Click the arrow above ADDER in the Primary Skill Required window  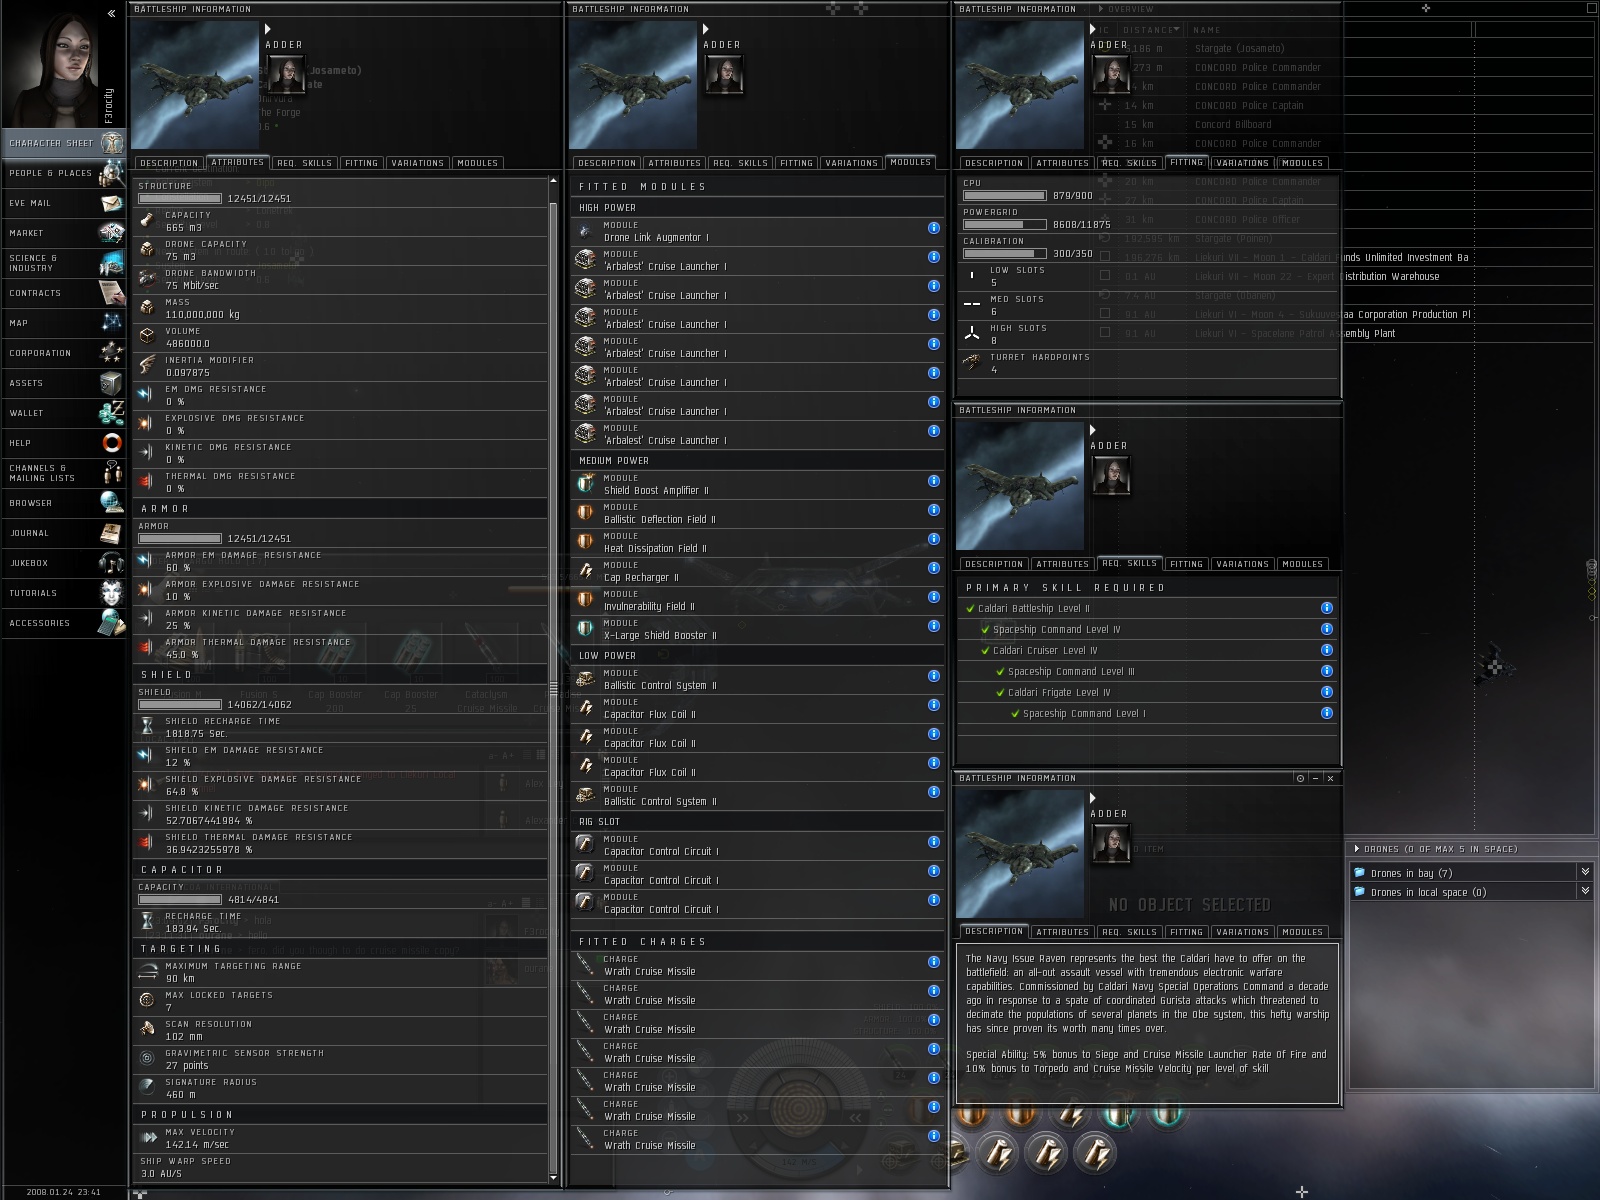click(x=1093, y=431)
